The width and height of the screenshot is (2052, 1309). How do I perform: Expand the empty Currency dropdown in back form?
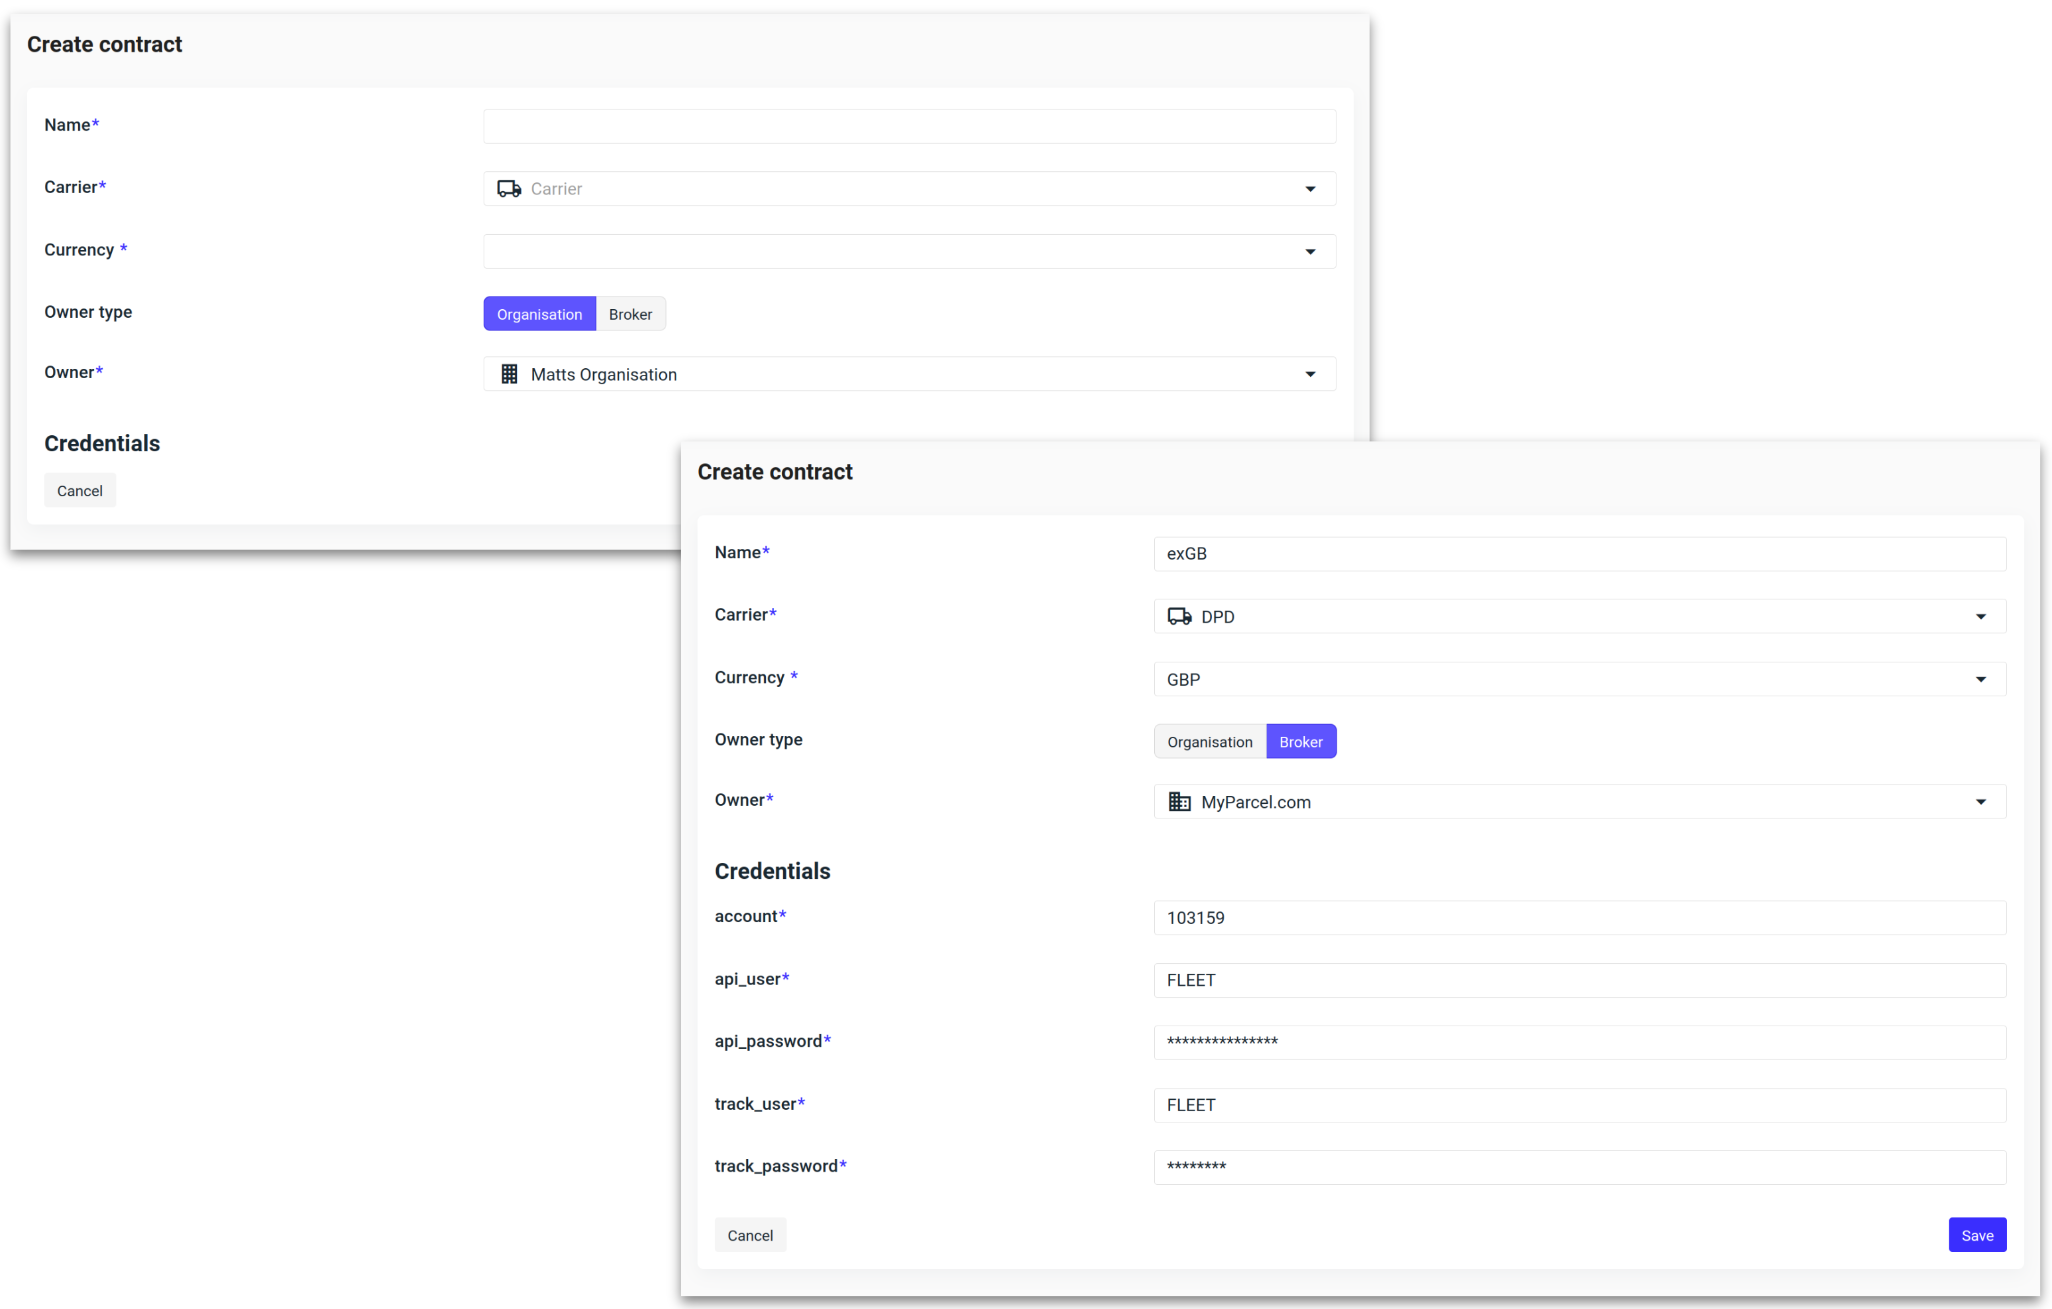click(1310, 252)
